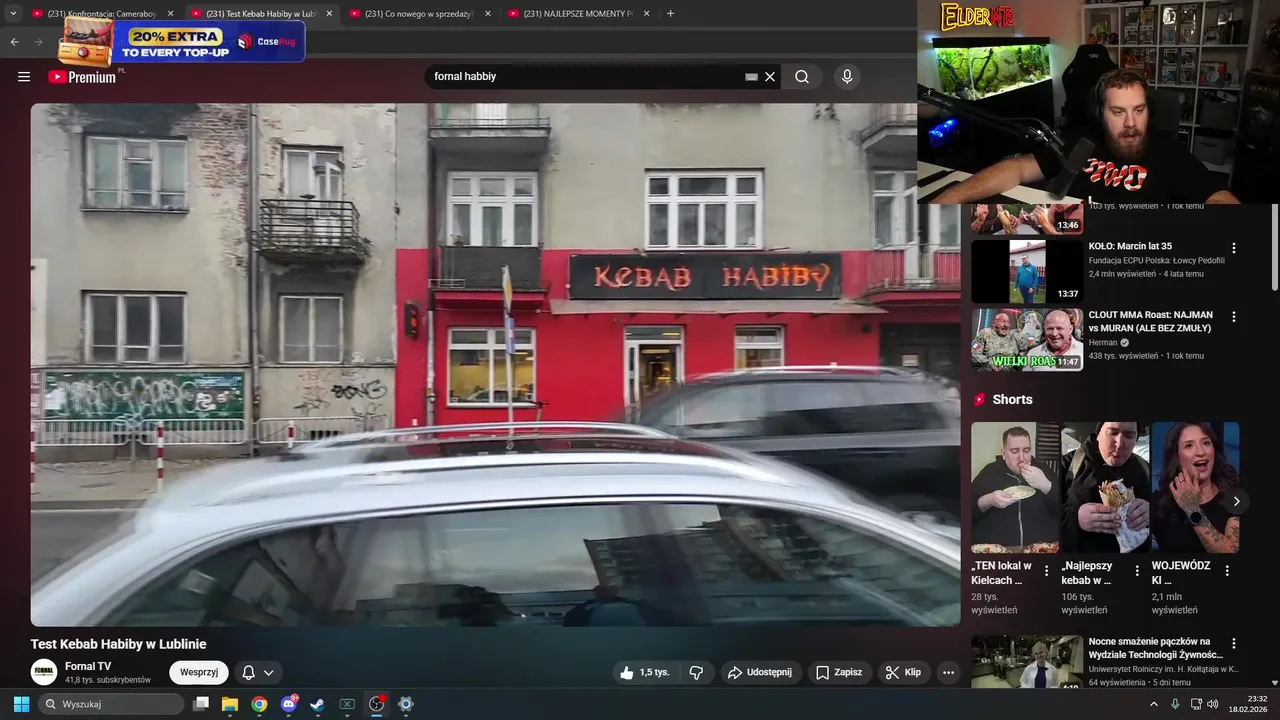Open options for „Najlepszy kebab w short

pyautogui.click(x=1137, y=571)
